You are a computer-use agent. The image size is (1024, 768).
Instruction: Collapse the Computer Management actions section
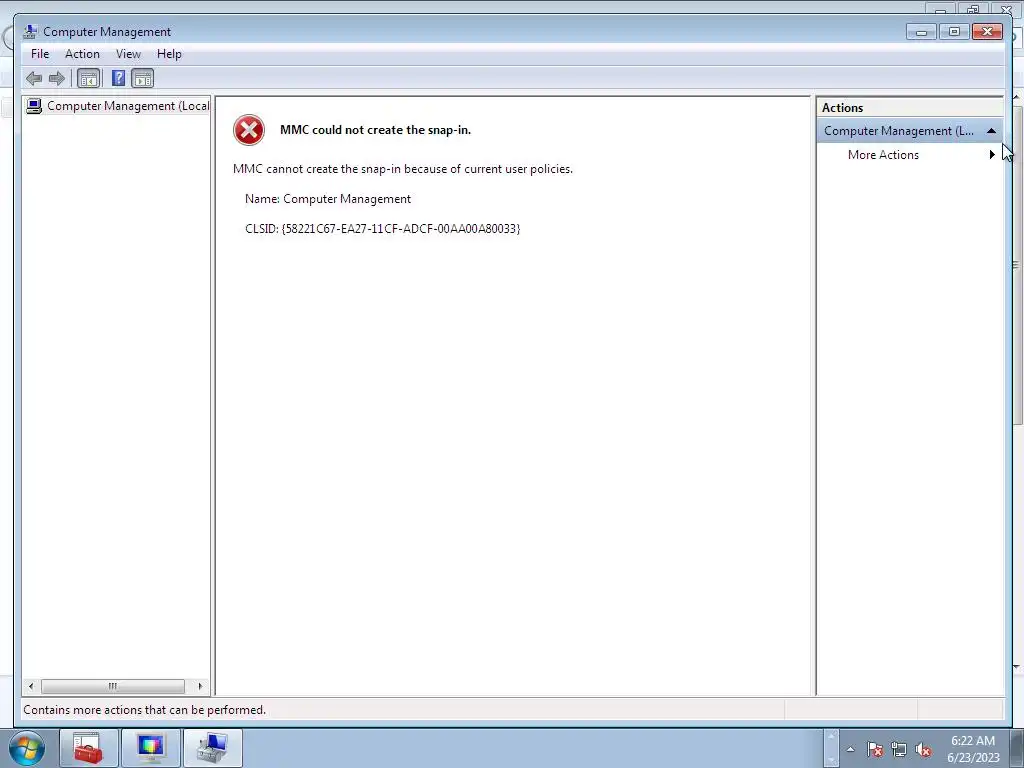pyautogui.click(x=991, y=131)
